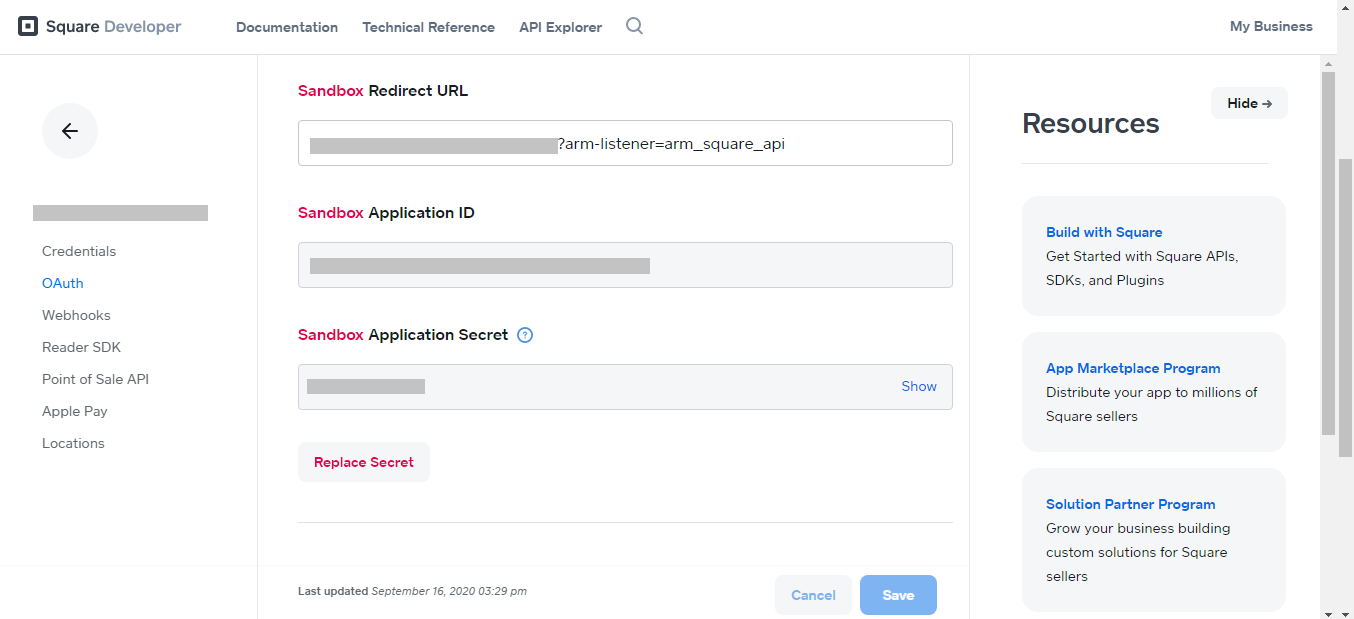
Task: Select Locations in the sidebar
Action: click(73, 443)
